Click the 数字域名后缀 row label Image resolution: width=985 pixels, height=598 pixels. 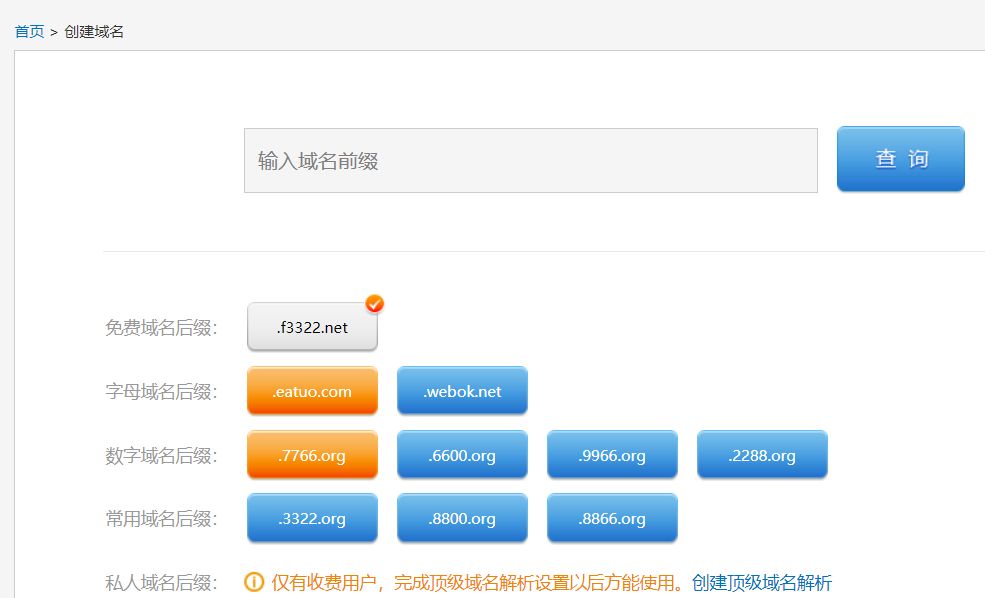(161, 455)
